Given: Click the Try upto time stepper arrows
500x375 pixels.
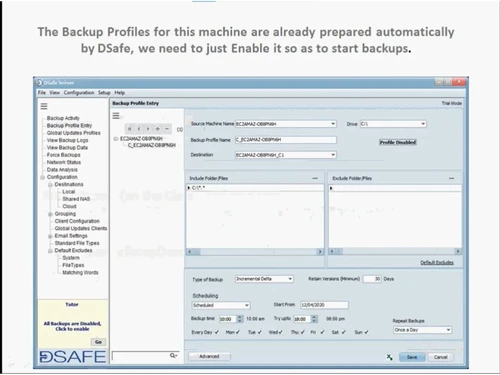Looking at the screenshot, I should pyautogui.click(x=314, y=319).
